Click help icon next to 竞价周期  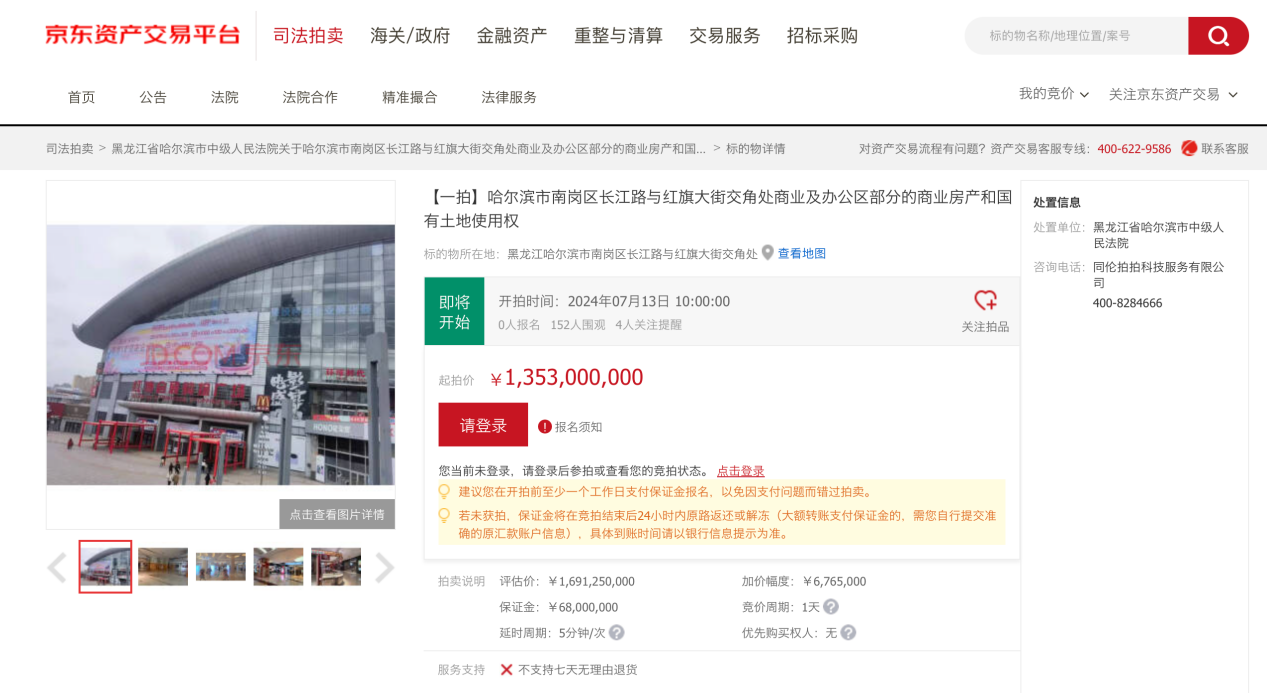(831, 607)
